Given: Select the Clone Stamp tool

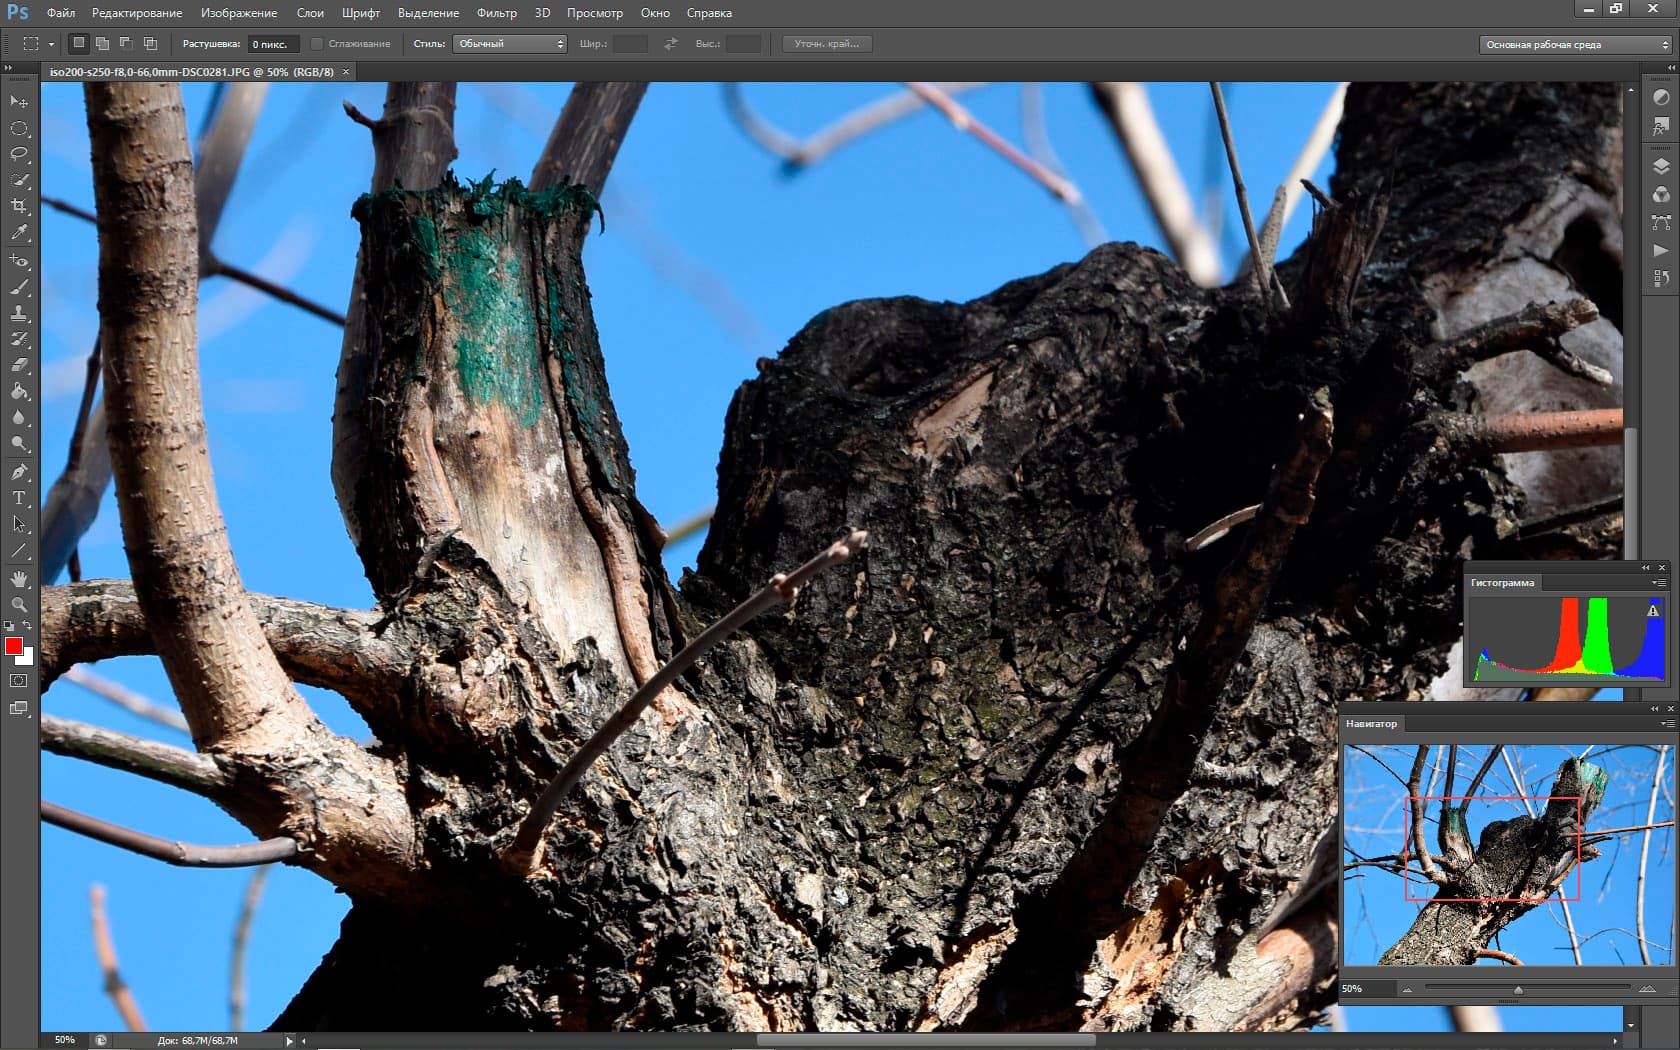Looking at the screenshot, I should [x=19, y=313].
